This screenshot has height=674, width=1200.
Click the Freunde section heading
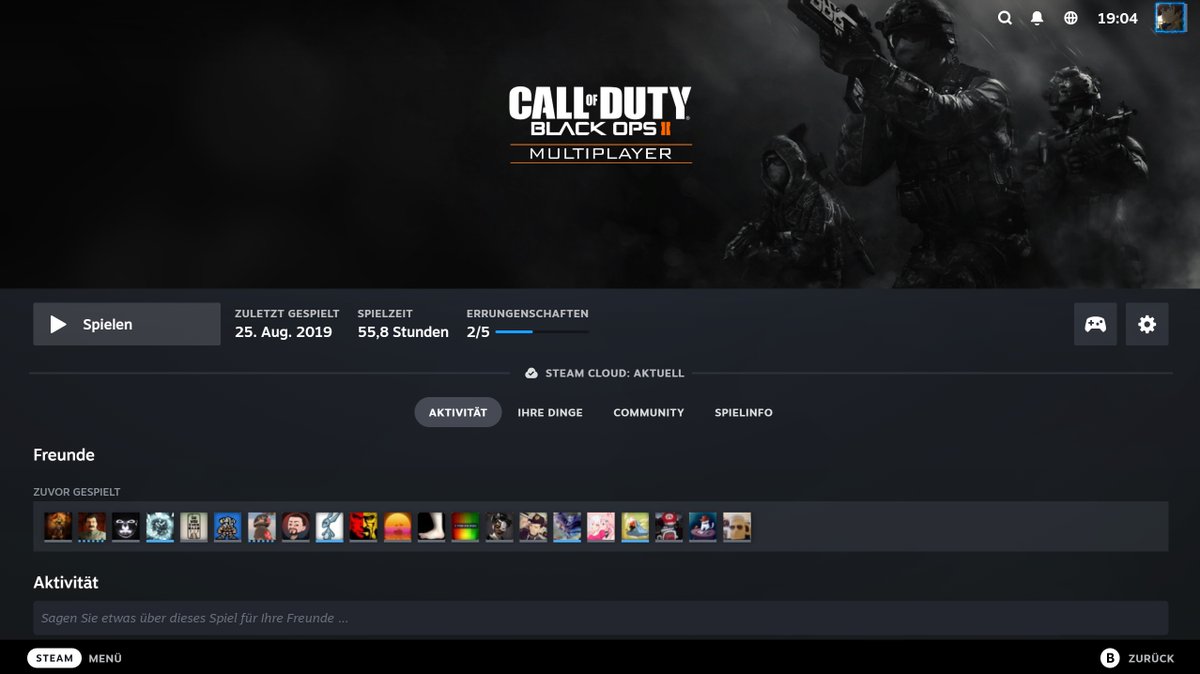(x=64, y=455)
